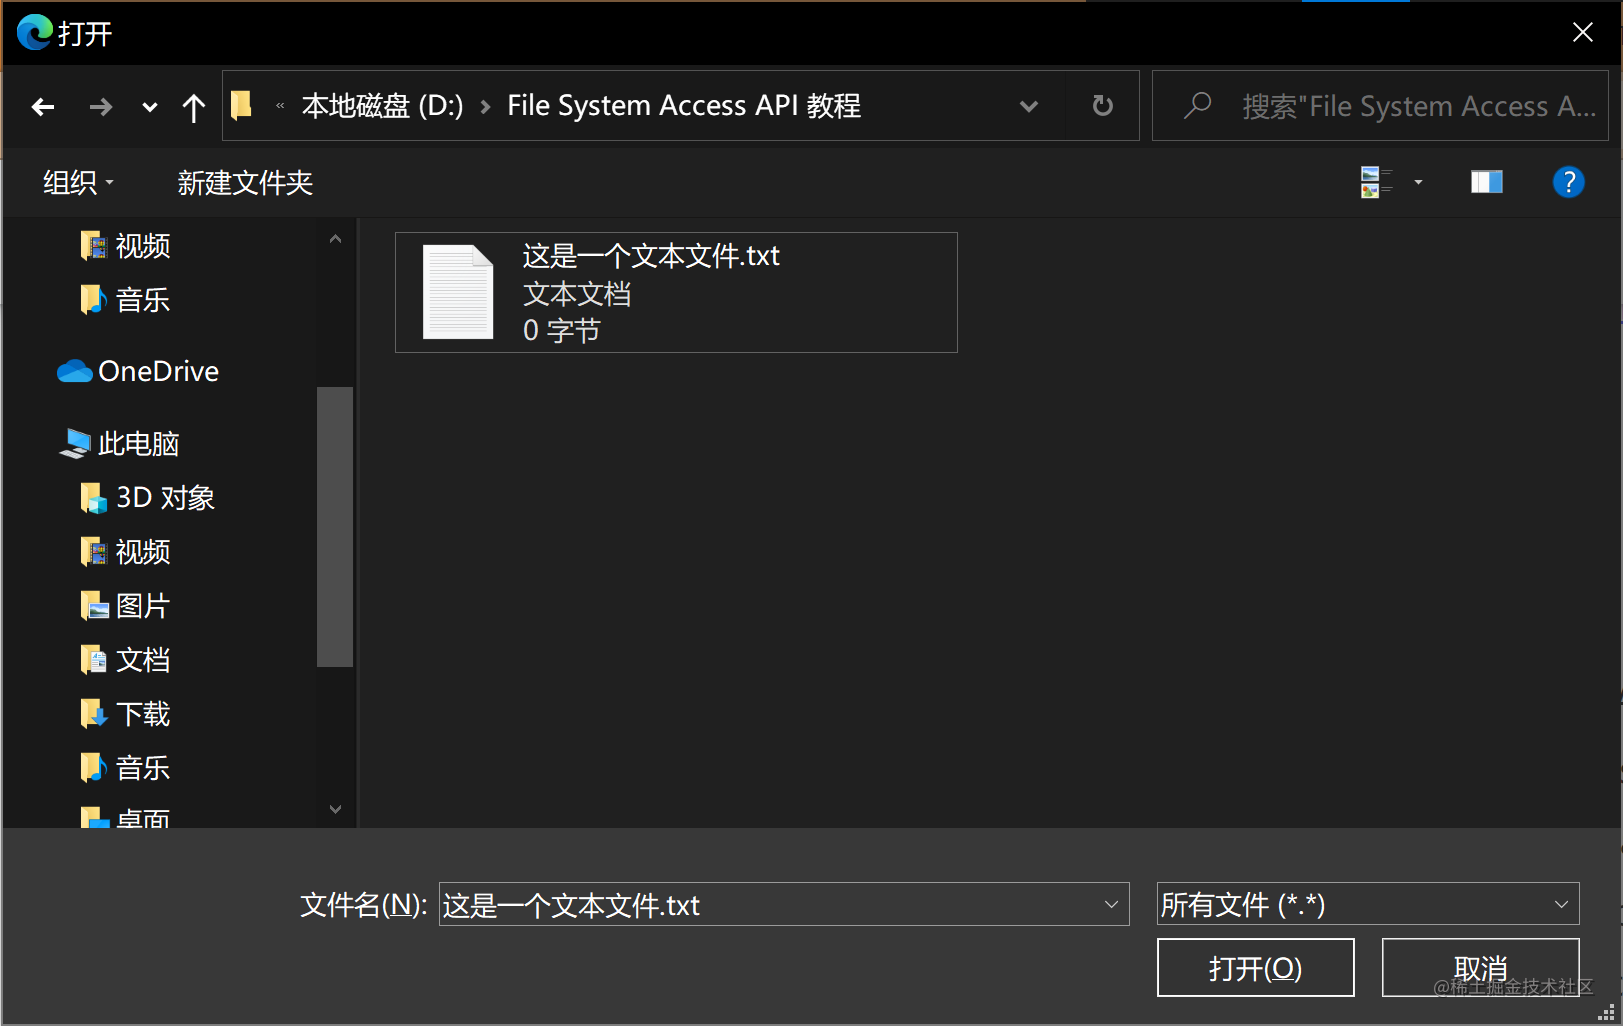1623x1026 pixels.
Task: Toggle the preview pane
Action: (x=1485, y=181)
